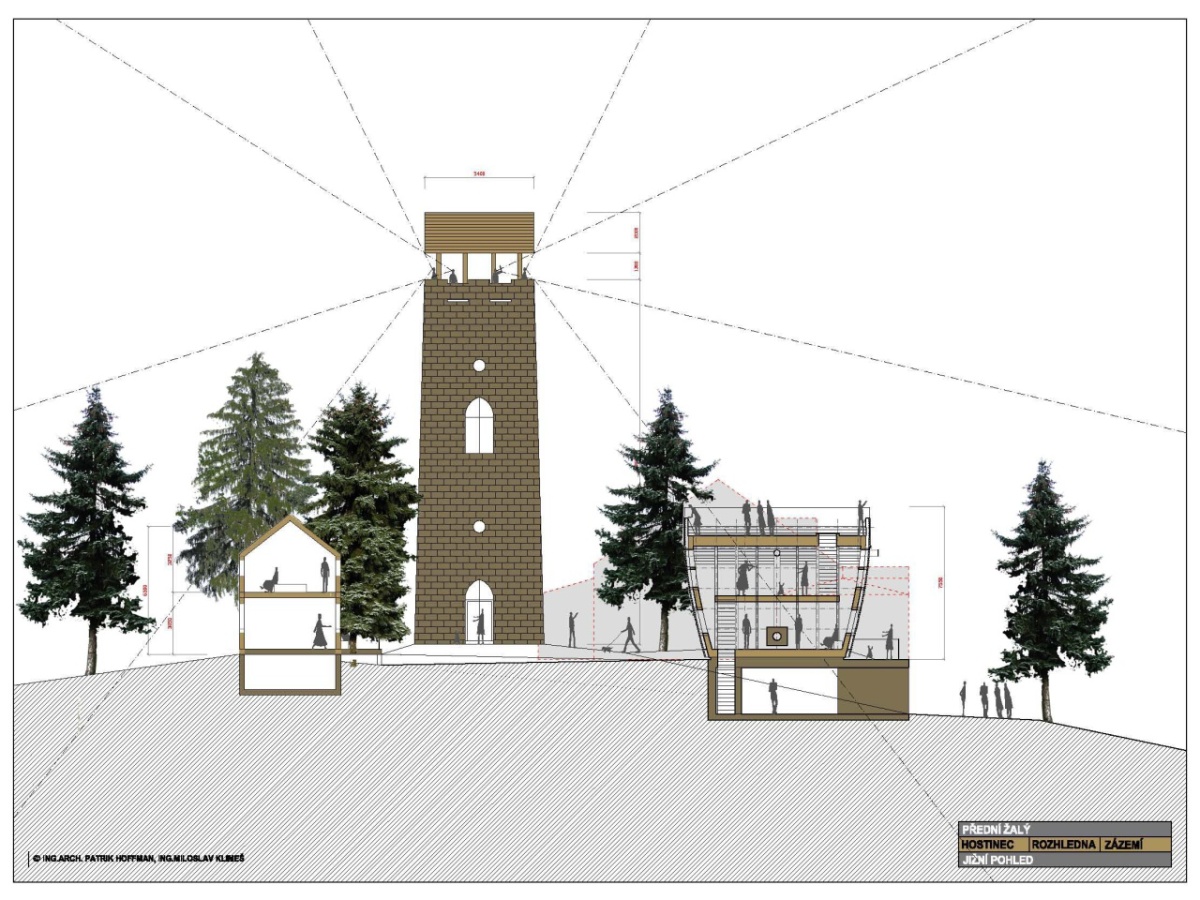Viewport: 1200px width, 900px height.
Task: Select the HOSTINEC cell in title block
Action: (994, 845)
